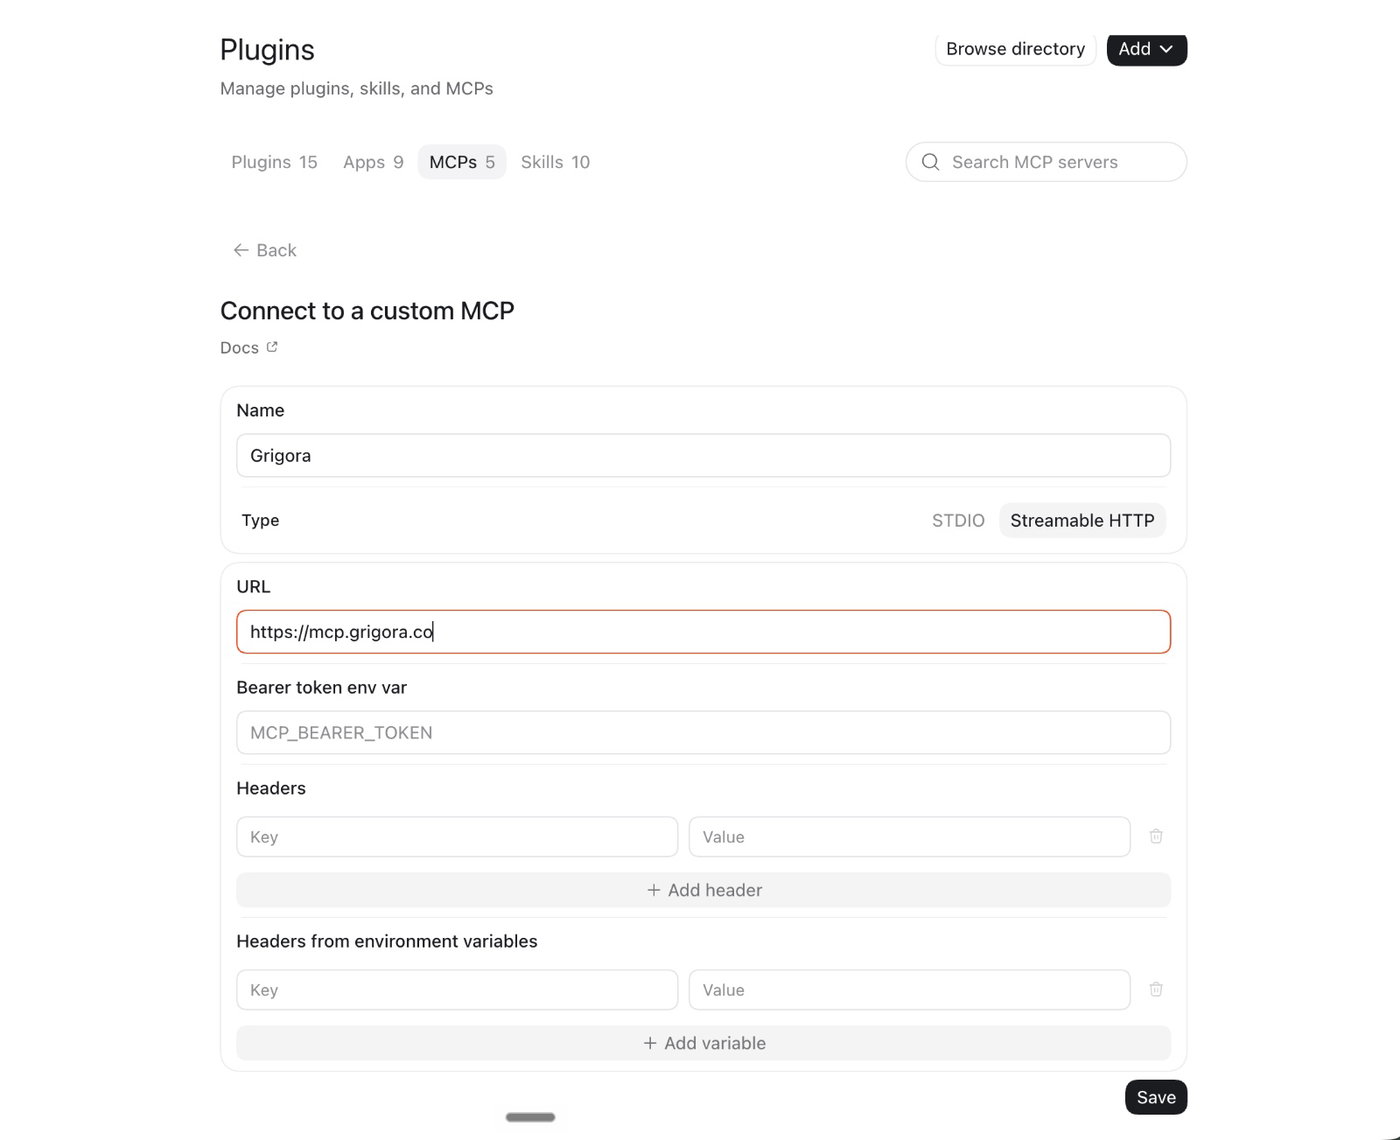Expand the Add dropdown button
Screen dimensions: 1400x1140
pyautogui.click(x=1146, y=49)
